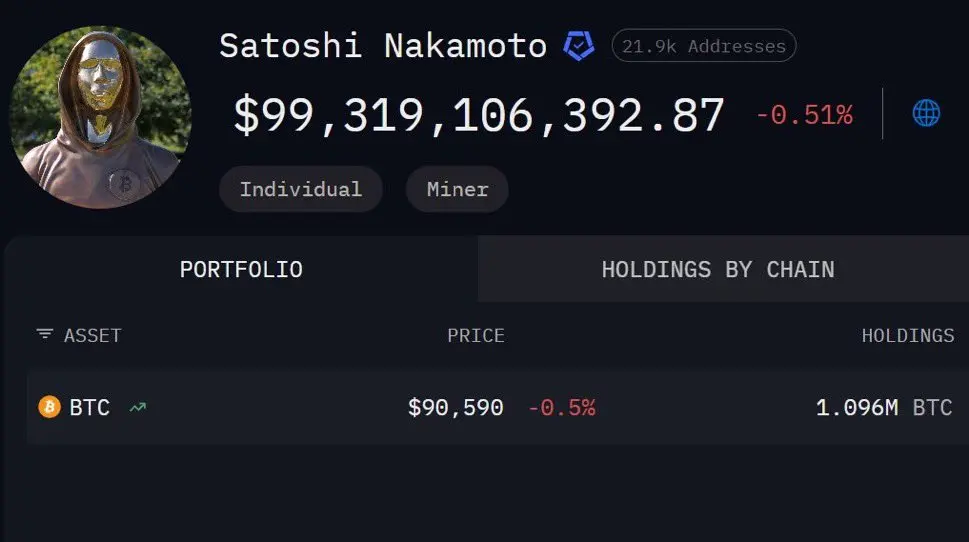Sort by the ASSET column header

(92, 336)
